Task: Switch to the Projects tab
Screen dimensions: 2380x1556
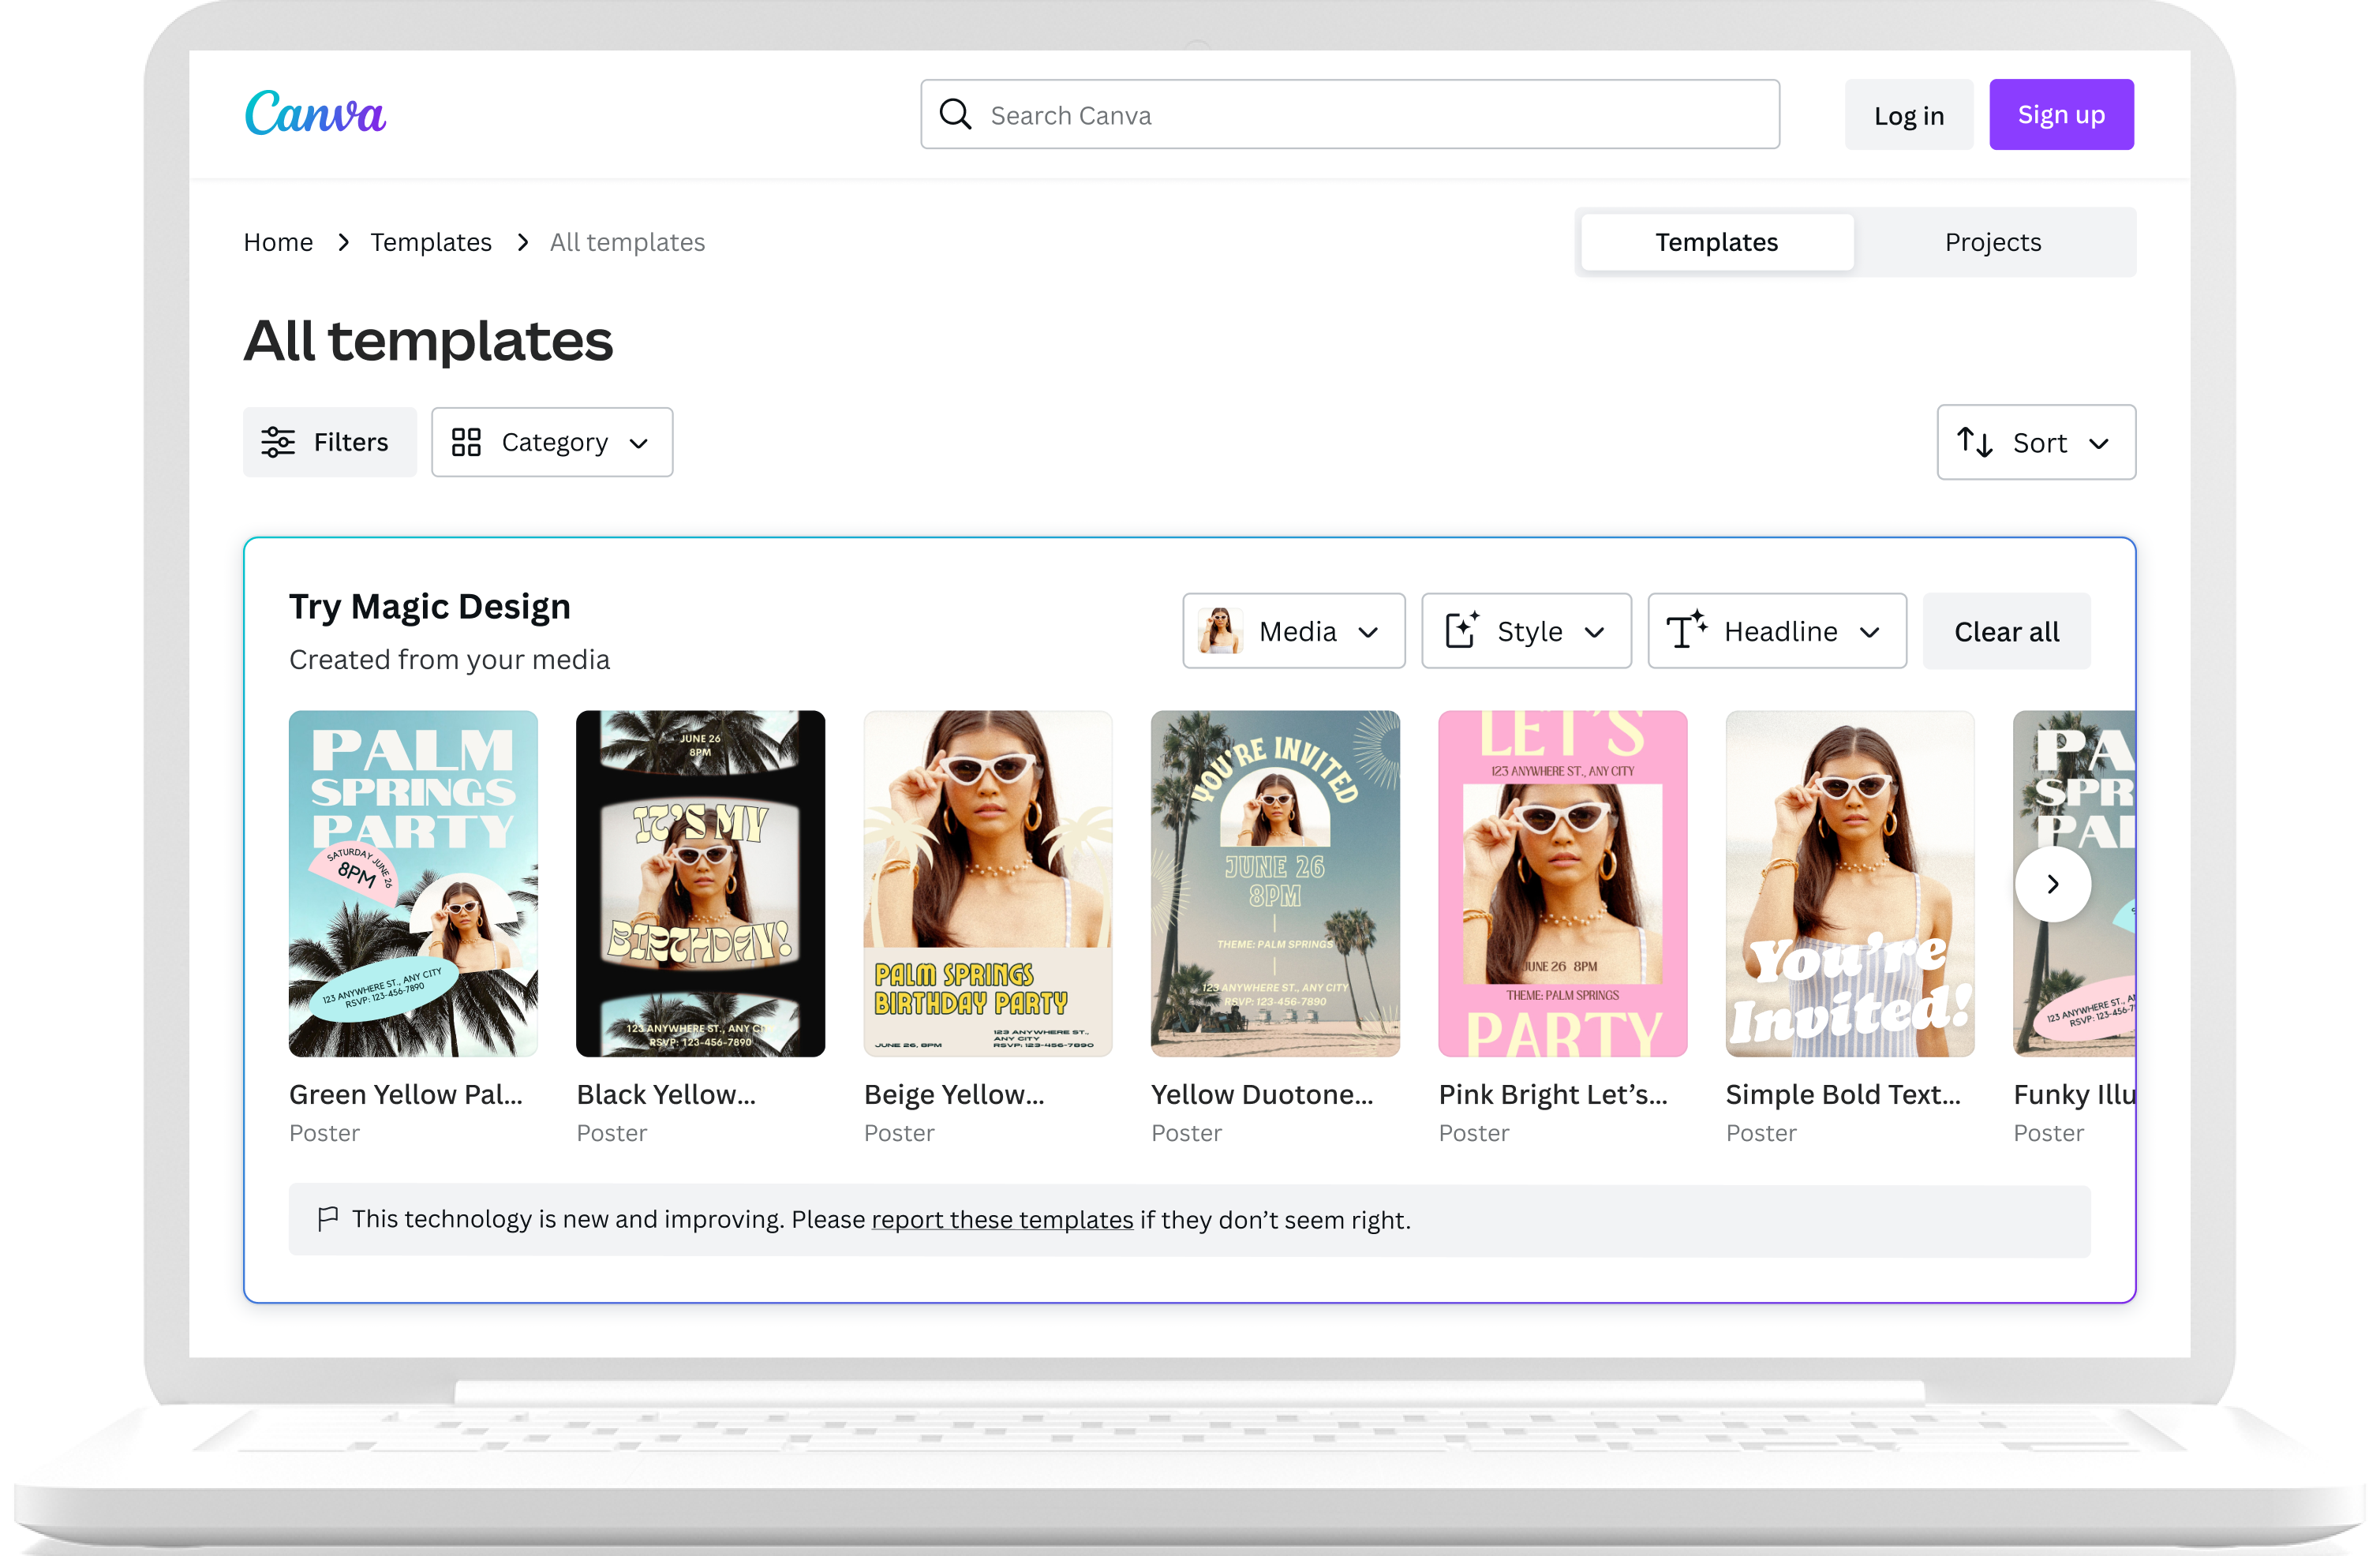Action: click(1992, 242)
